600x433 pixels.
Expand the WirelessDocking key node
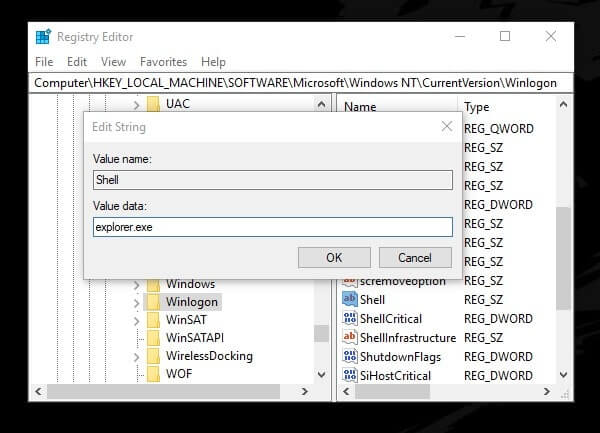(137, 357)
